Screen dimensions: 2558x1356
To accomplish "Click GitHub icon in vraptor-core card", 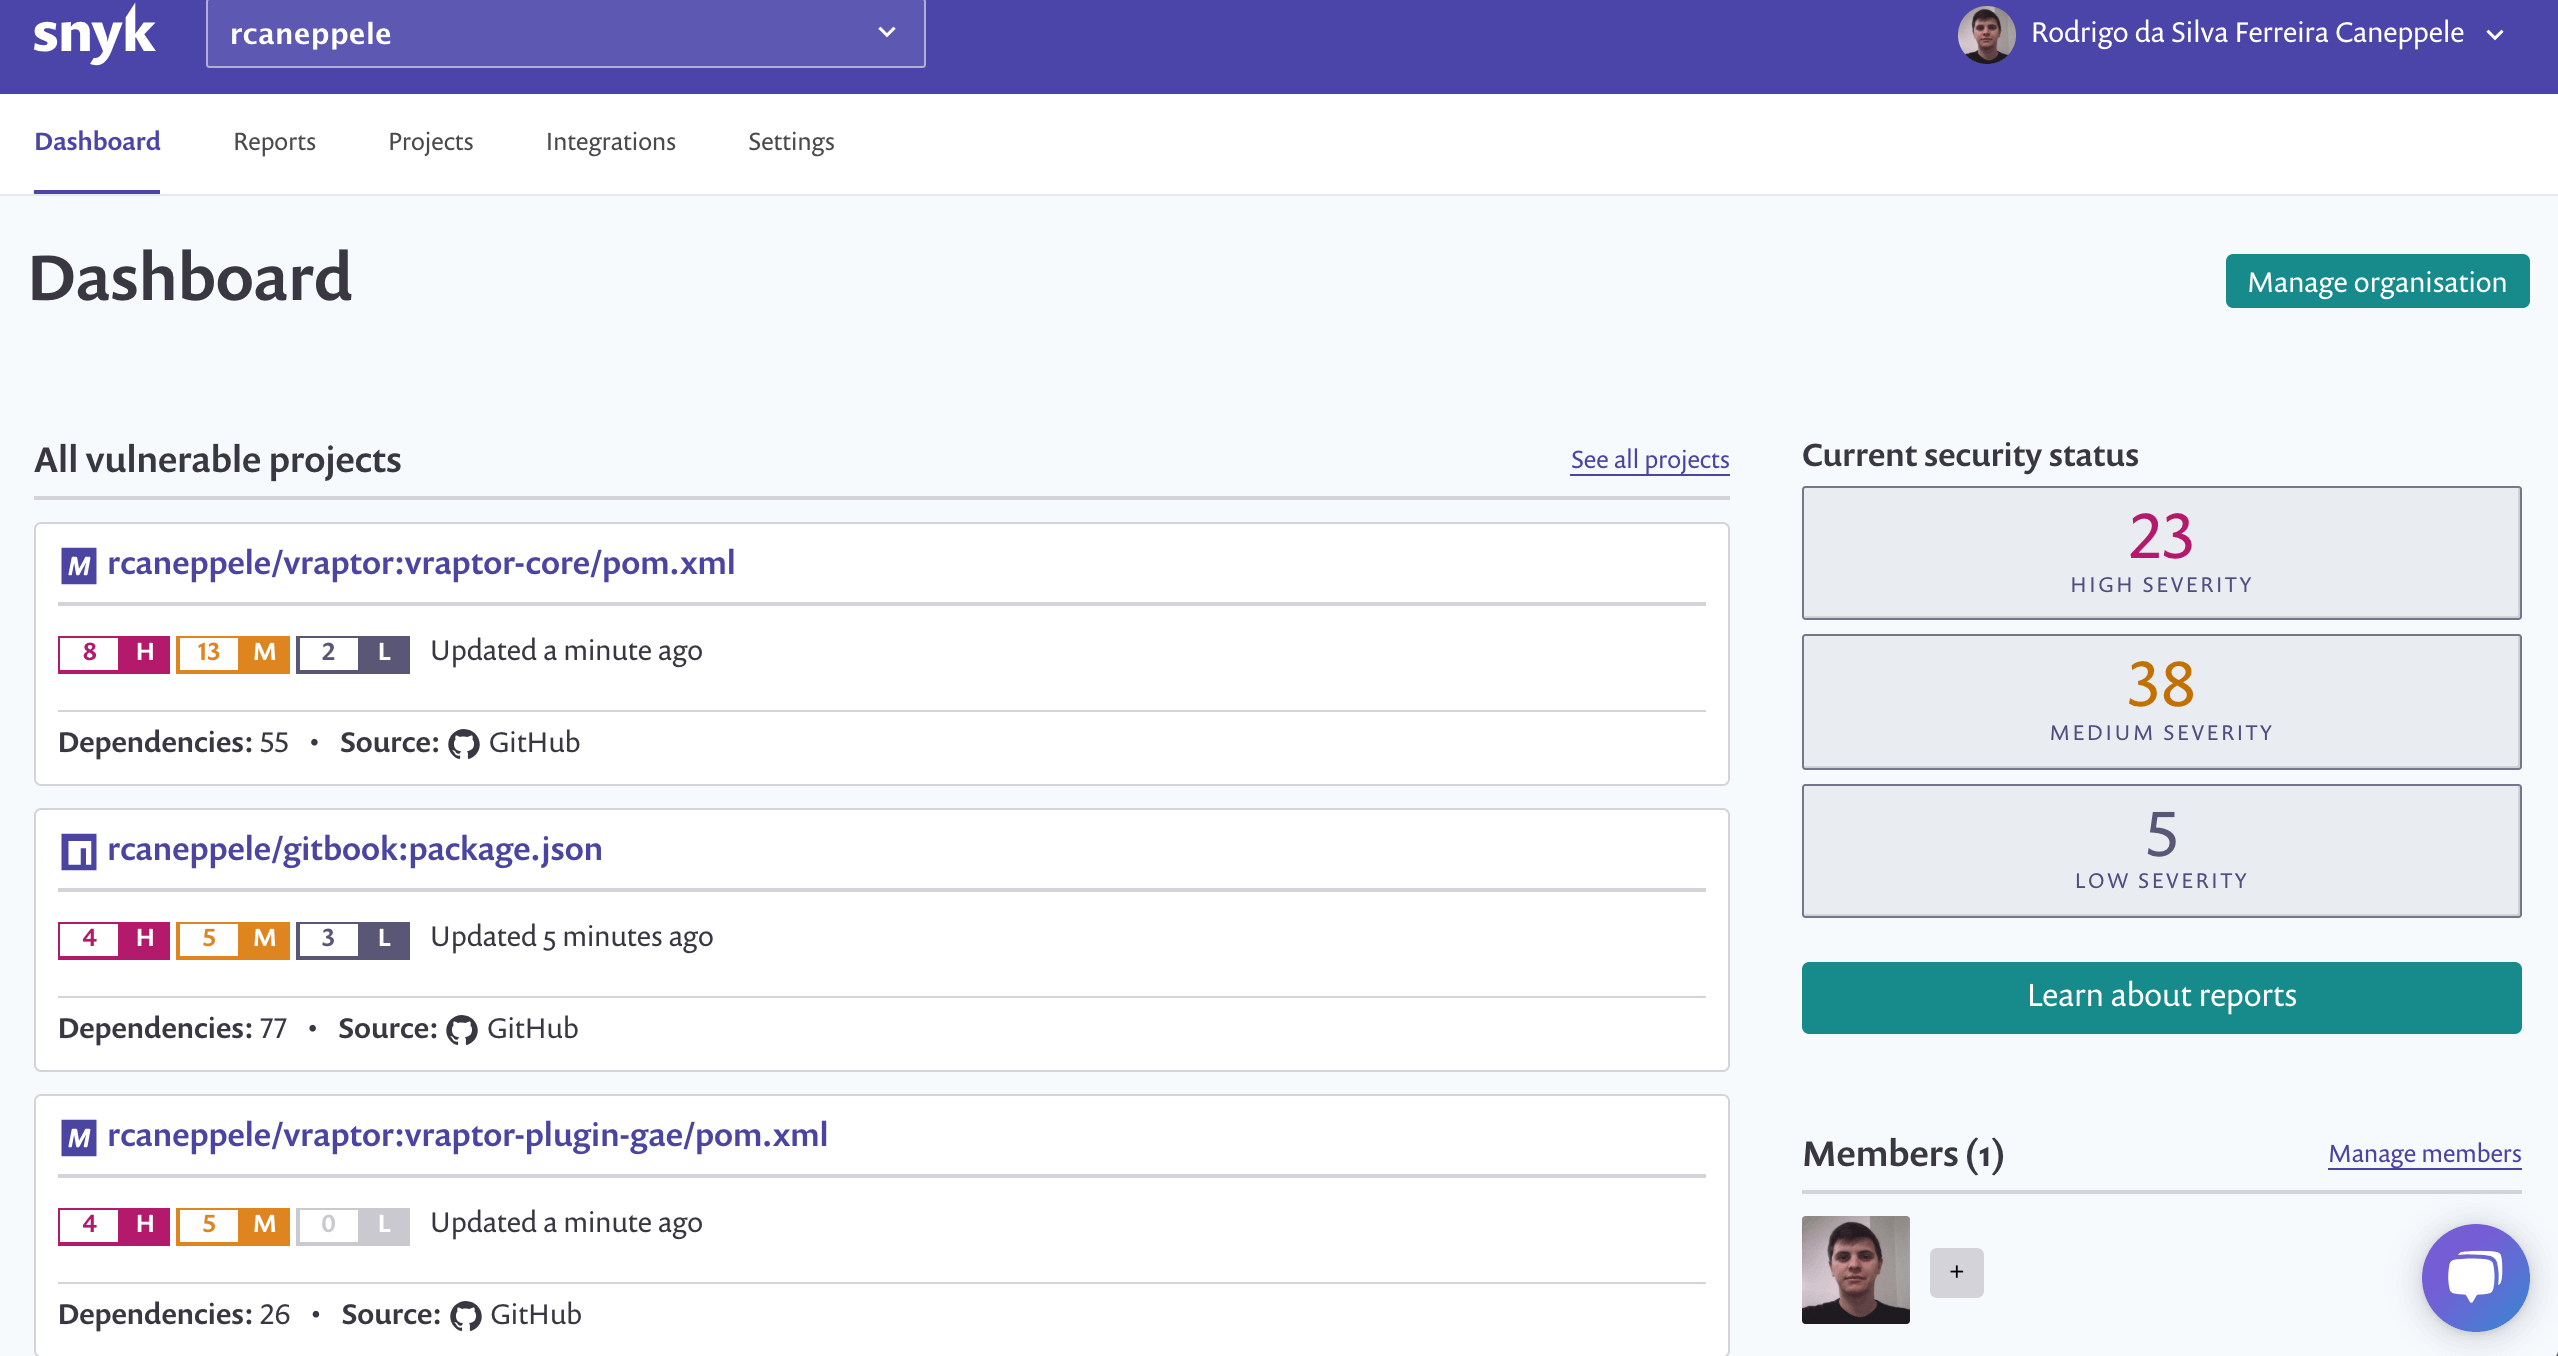I will pos(464,744).
